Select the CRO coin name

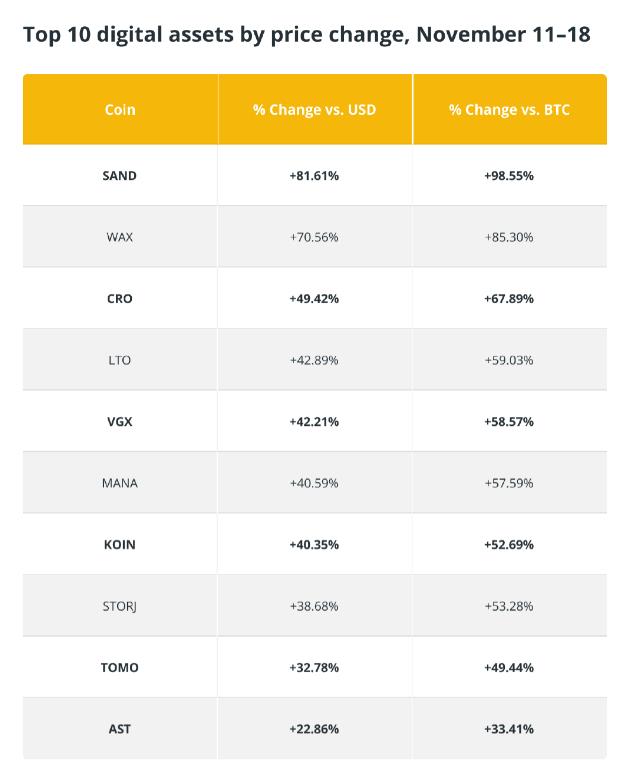[120, 299]
